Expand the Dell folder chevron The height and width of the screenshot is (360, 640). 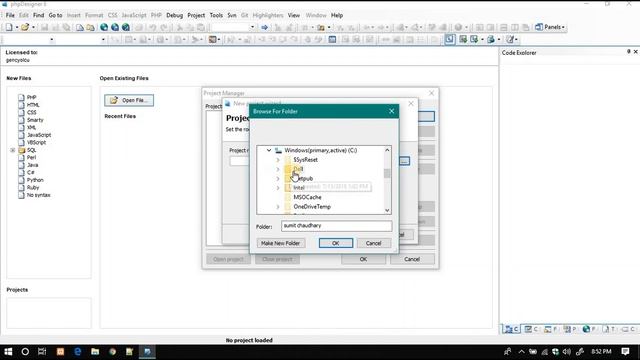278,169
